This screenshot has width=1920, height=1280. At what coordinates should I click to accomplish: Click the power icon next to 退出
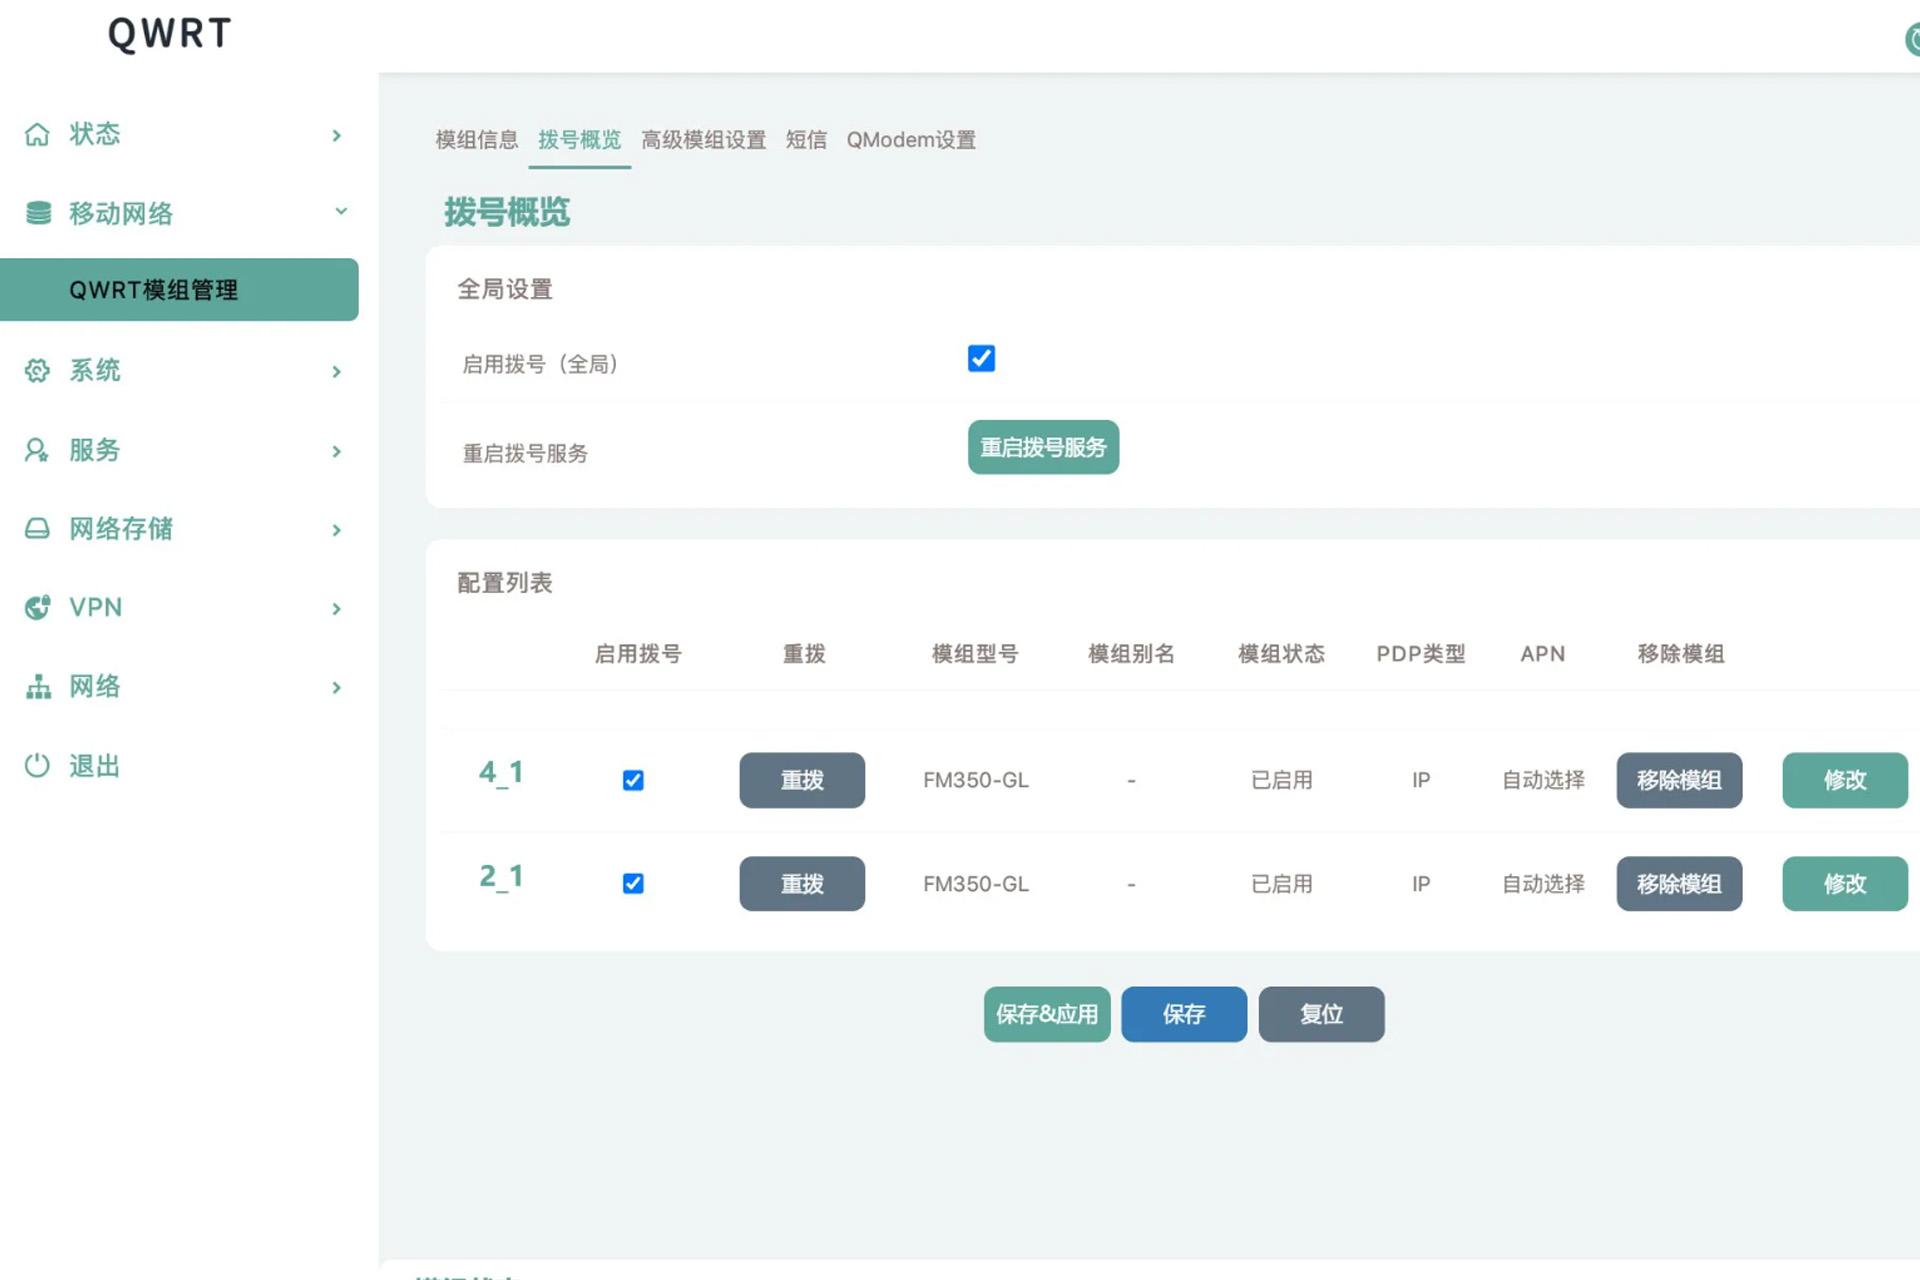[x=37, y=766]
